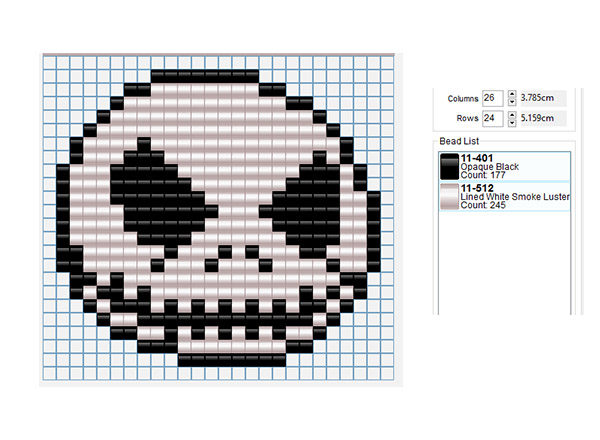Click the 'Lined White Smoke Luster' name text
Screen dimensions: 600x440
[x=515, y=197]
